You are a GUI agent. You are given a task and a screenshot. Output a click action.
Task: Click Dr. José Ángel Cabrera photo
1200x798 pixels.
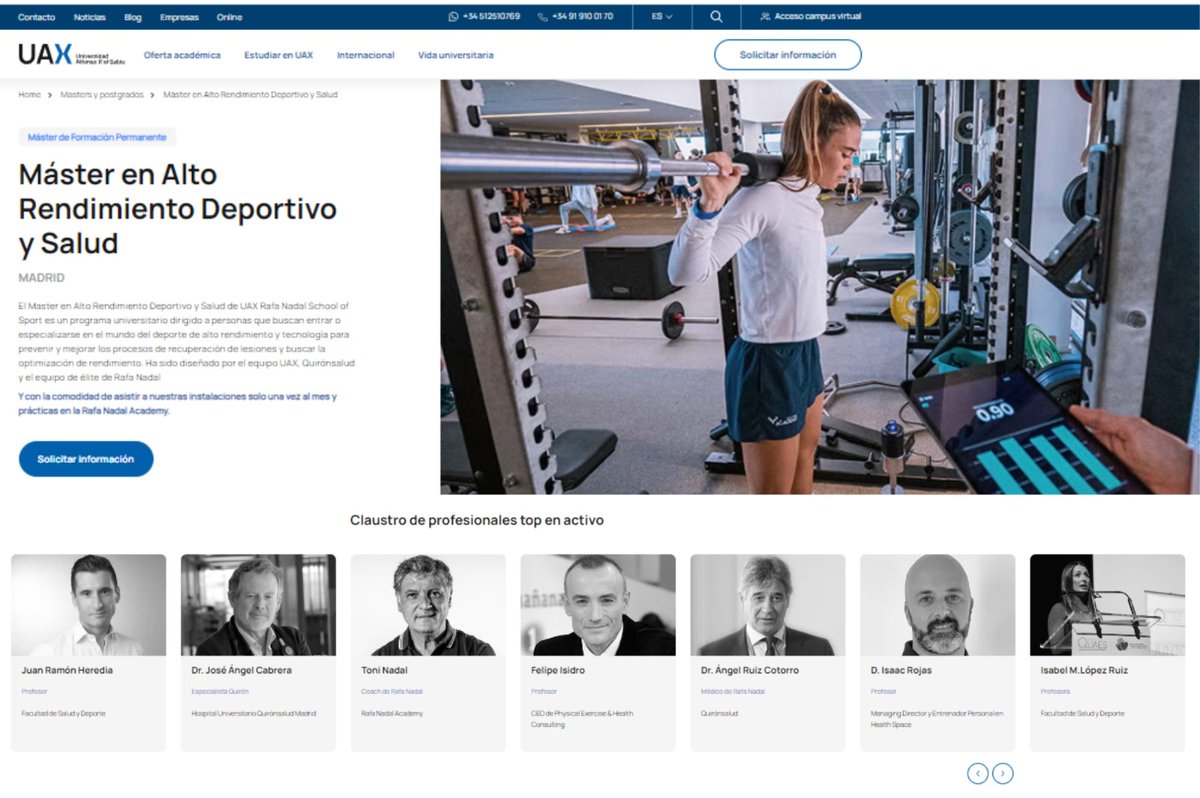point(258,605)
